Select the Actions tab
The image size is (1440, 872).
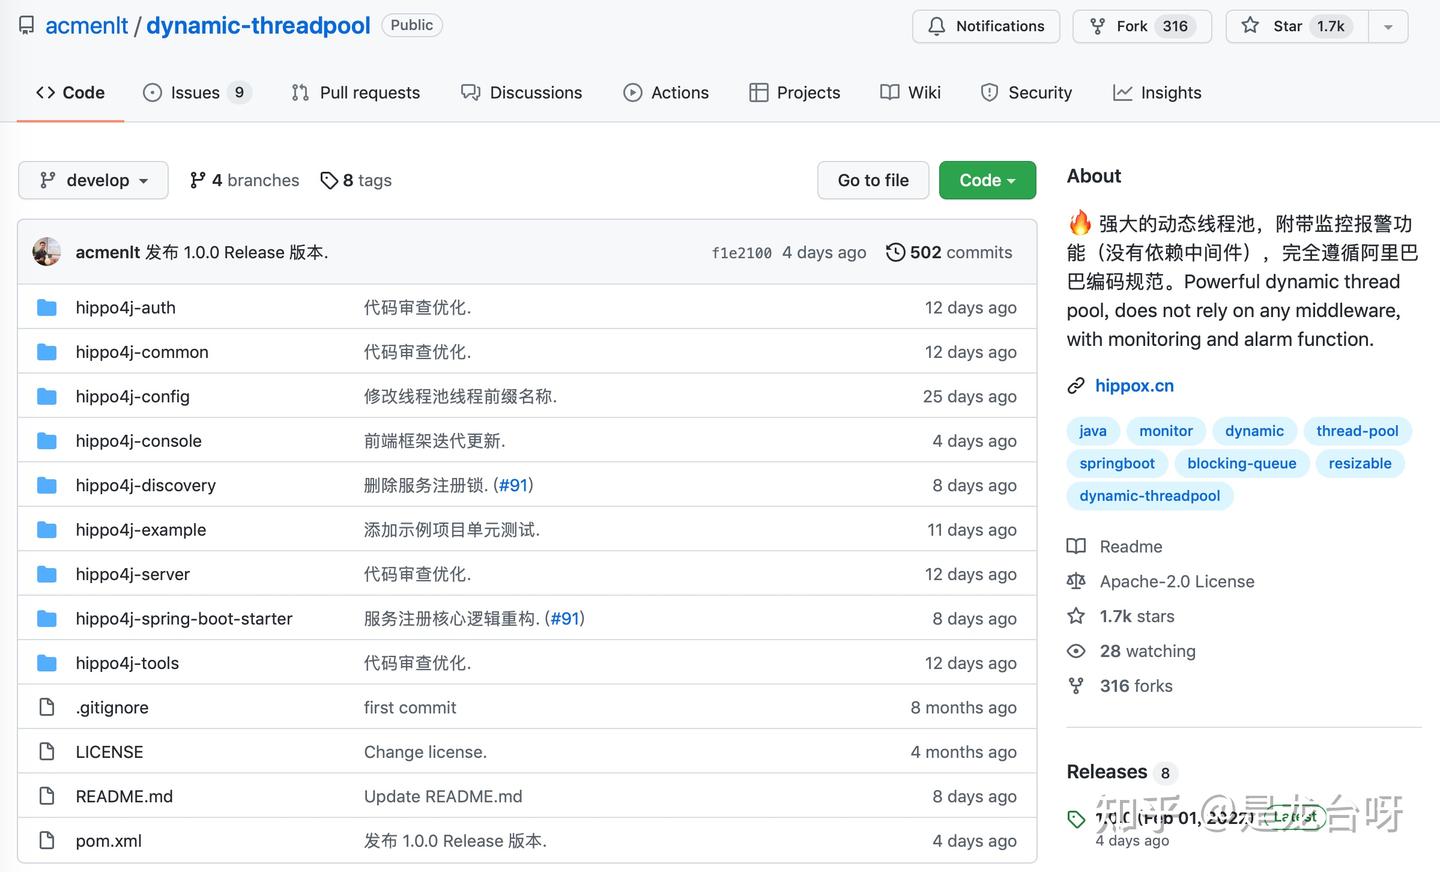tap(666, 92)
